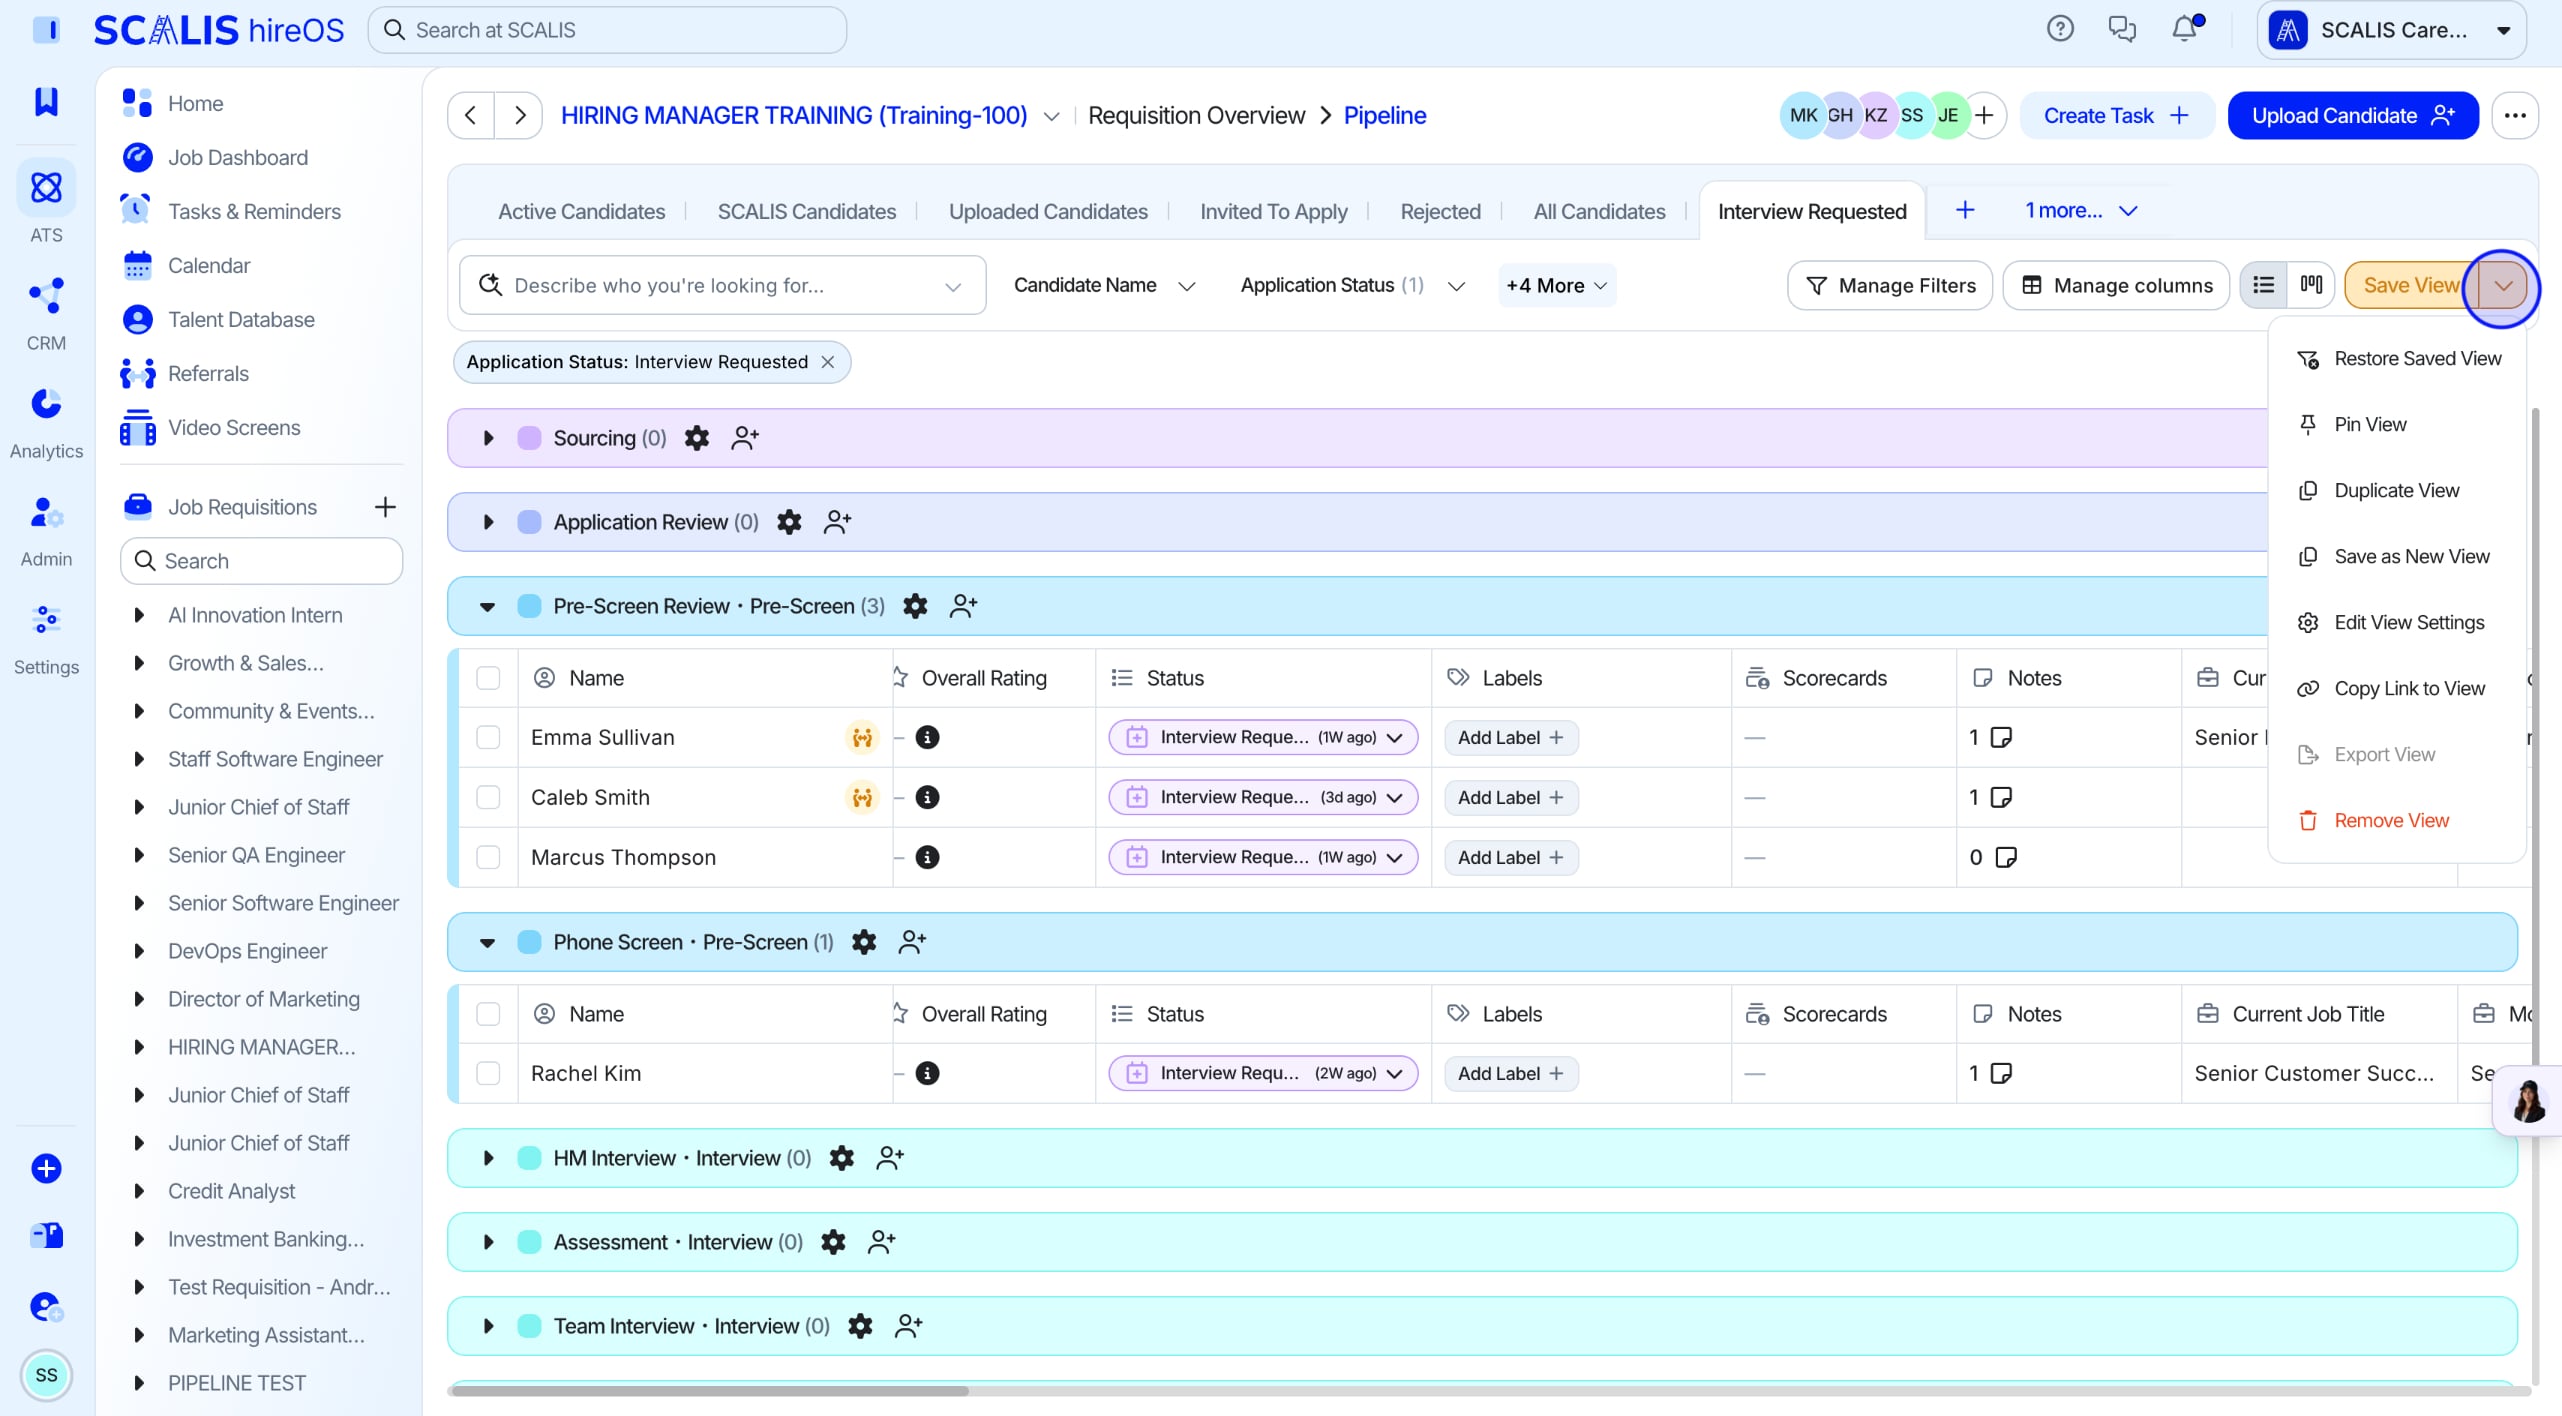This screenshot has width=2562, height=1416.
Task: Switch to Rejected tab
Action: pyautogui.click(x=1440, y=211)
